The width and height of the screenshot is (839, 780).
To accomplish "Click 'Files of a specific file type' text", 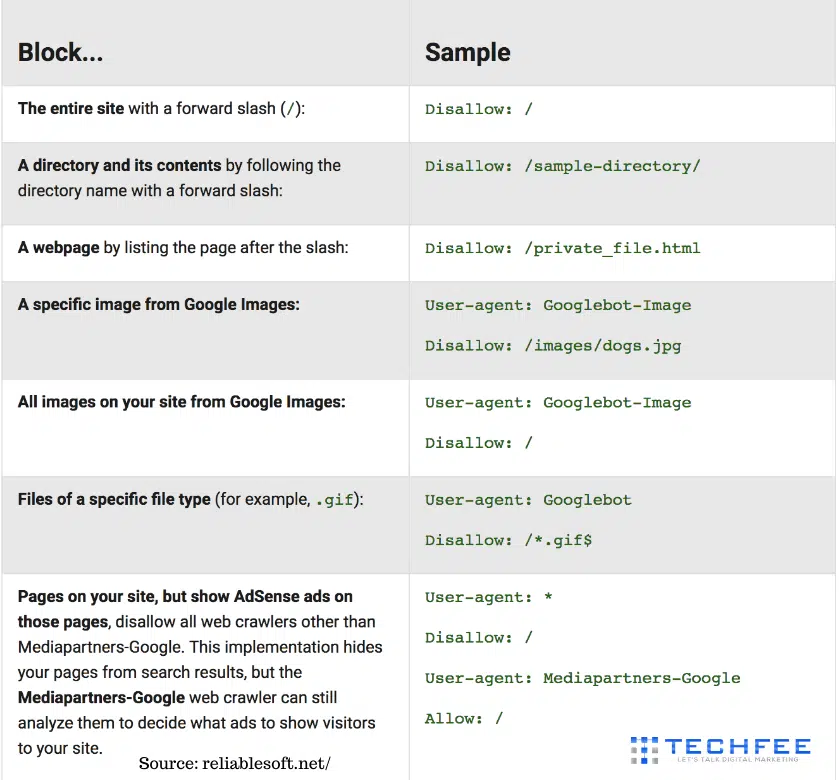I will tap(114, 499).
